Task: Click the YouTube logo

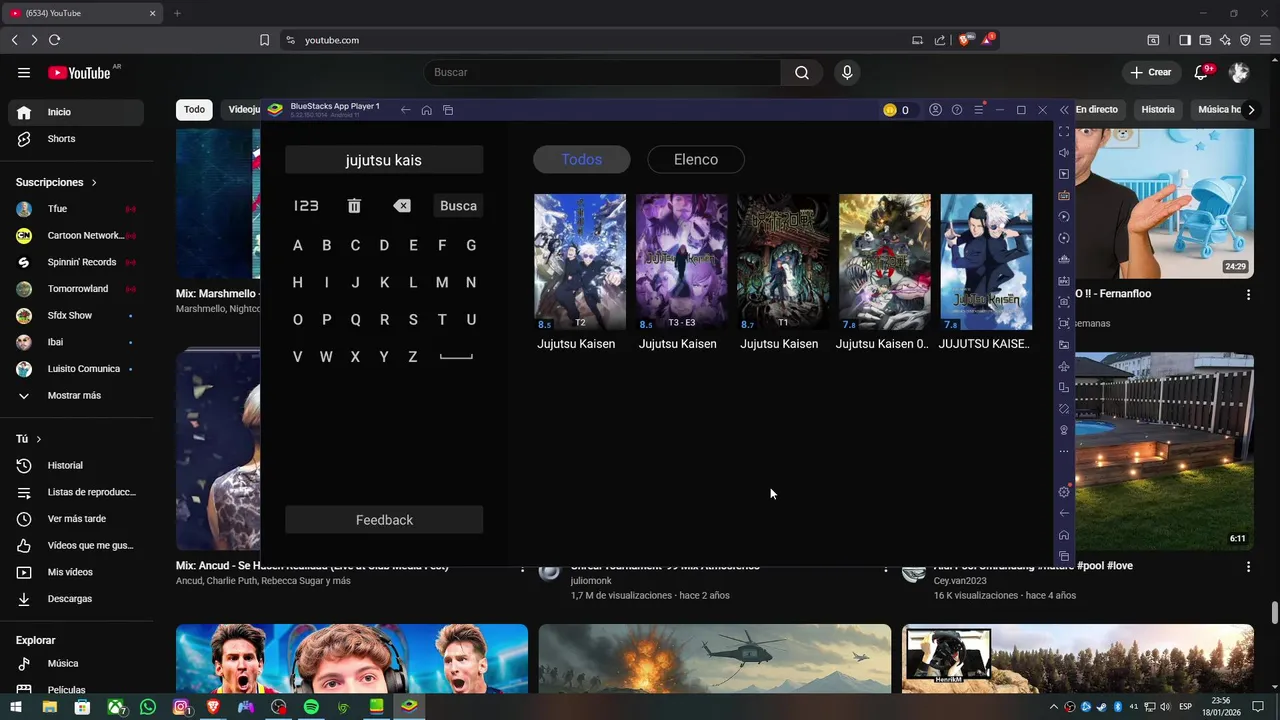Action: 79,72
